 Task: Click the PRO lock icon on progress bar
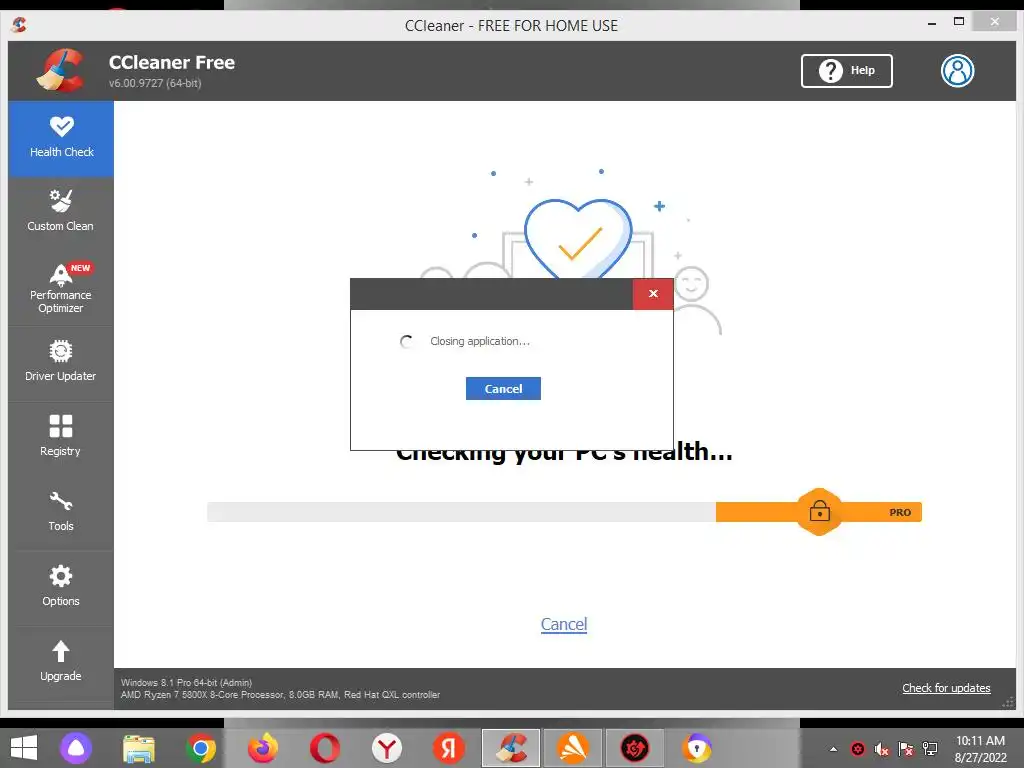click(820, 511)
